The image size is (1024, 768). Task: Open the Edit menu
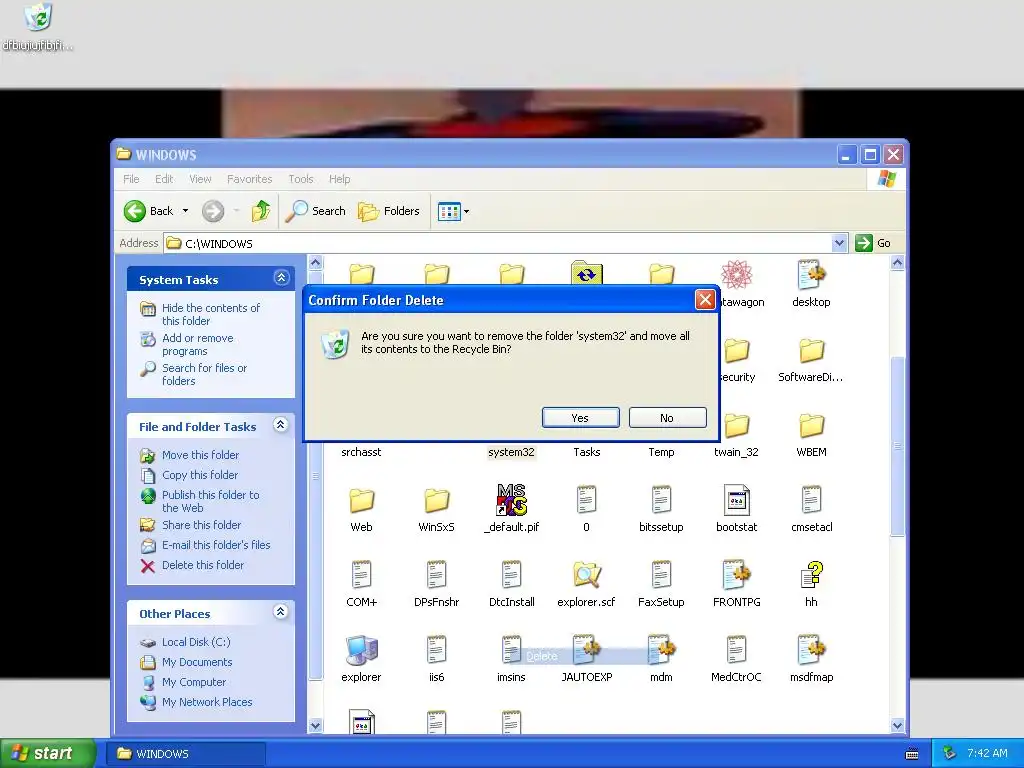[x=164, y=179]
